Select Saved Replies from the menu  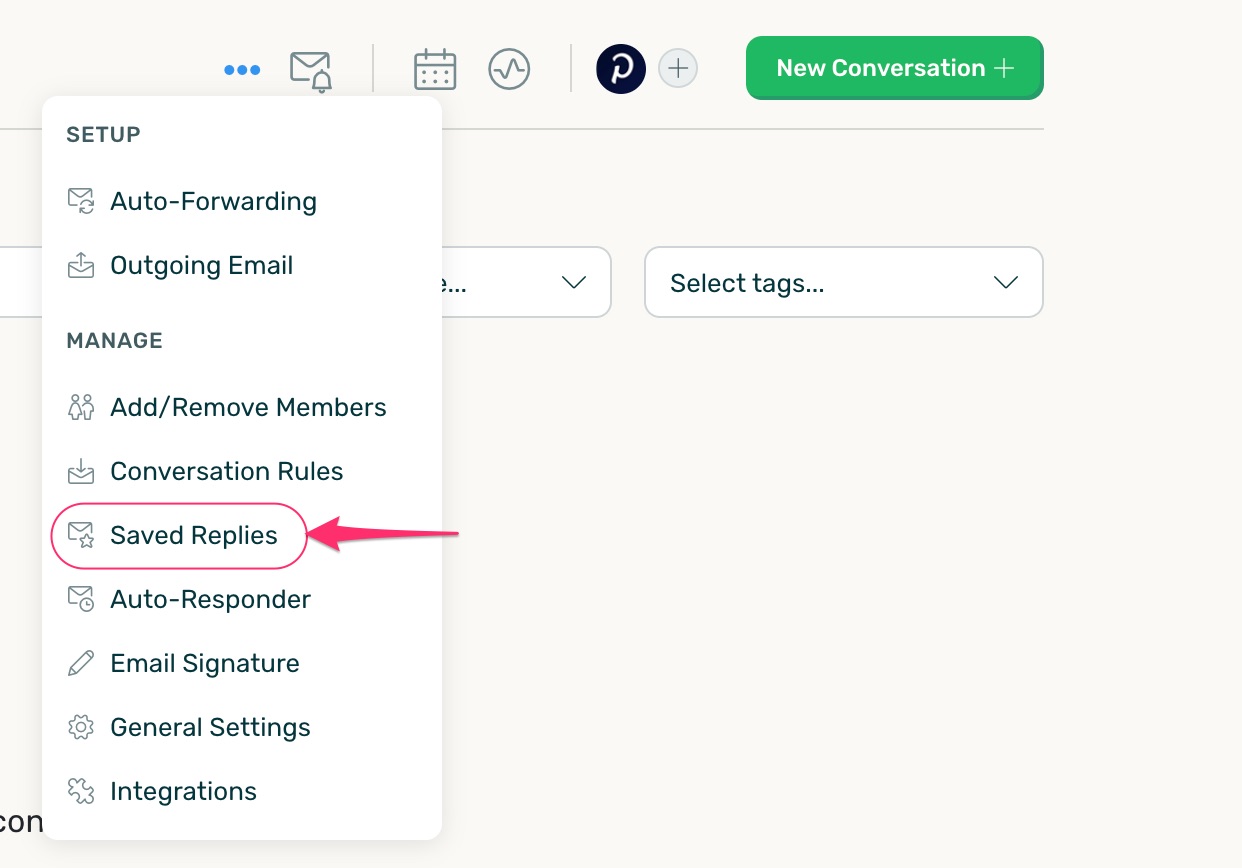(x=194, y=536)
